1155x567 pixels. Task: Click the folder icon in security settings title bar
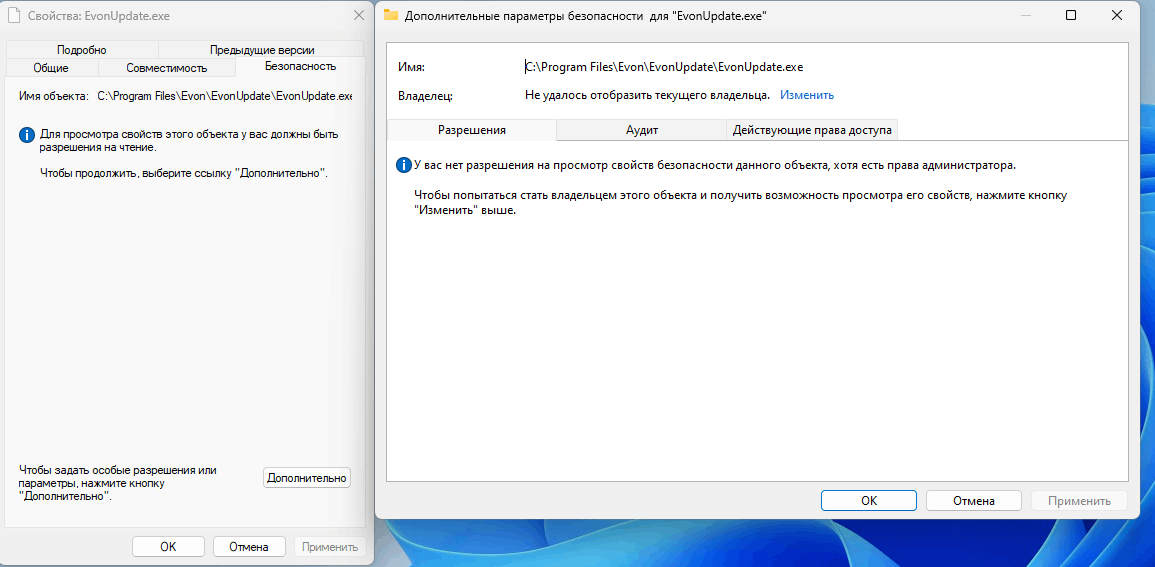390,15
